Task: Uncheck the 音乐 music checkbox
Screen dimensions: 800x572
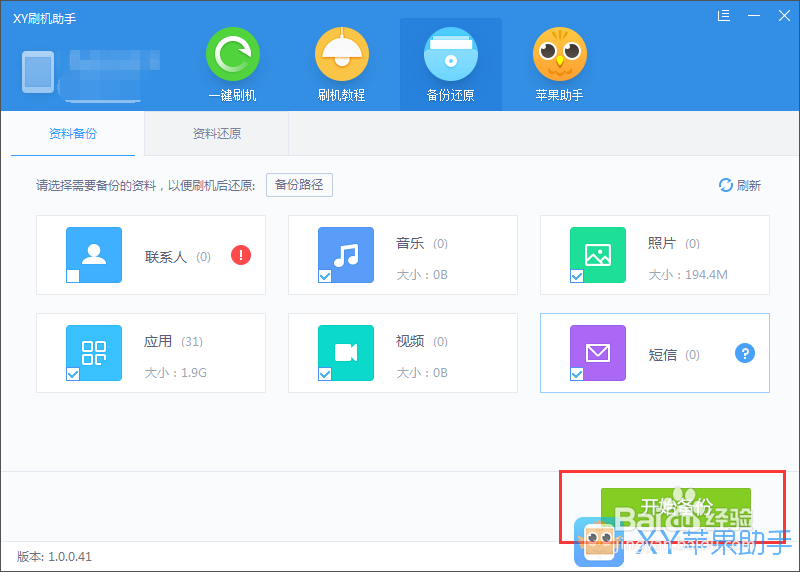Action: pyautogui.click(x=325, y=276)
